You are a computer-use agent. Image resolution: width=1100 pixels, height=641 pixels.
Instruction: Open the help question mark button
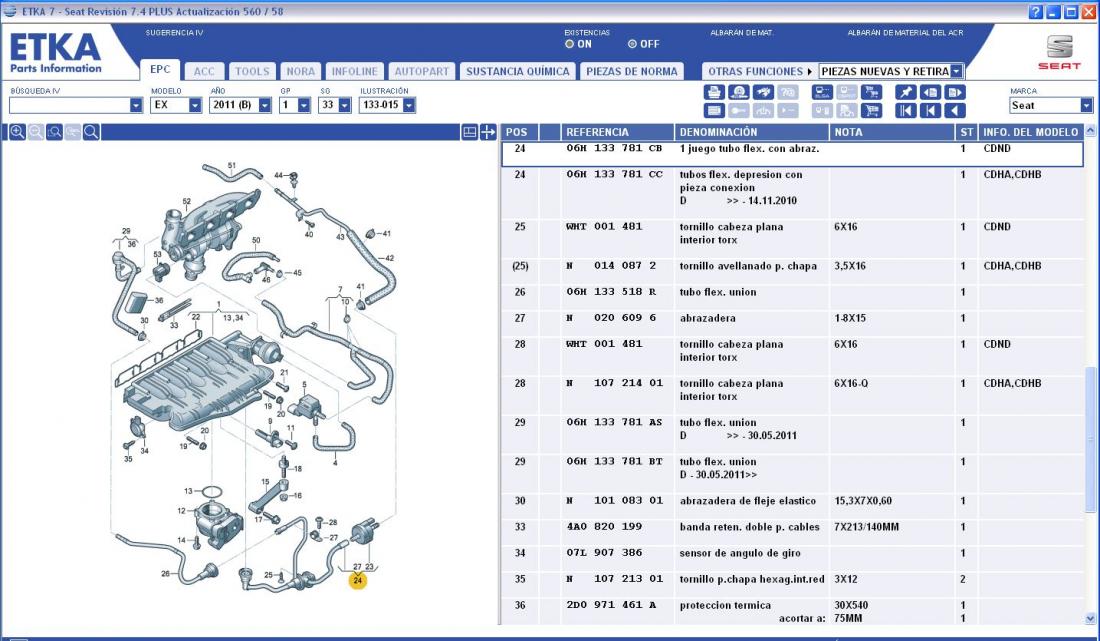click(x=1035, y=12)
